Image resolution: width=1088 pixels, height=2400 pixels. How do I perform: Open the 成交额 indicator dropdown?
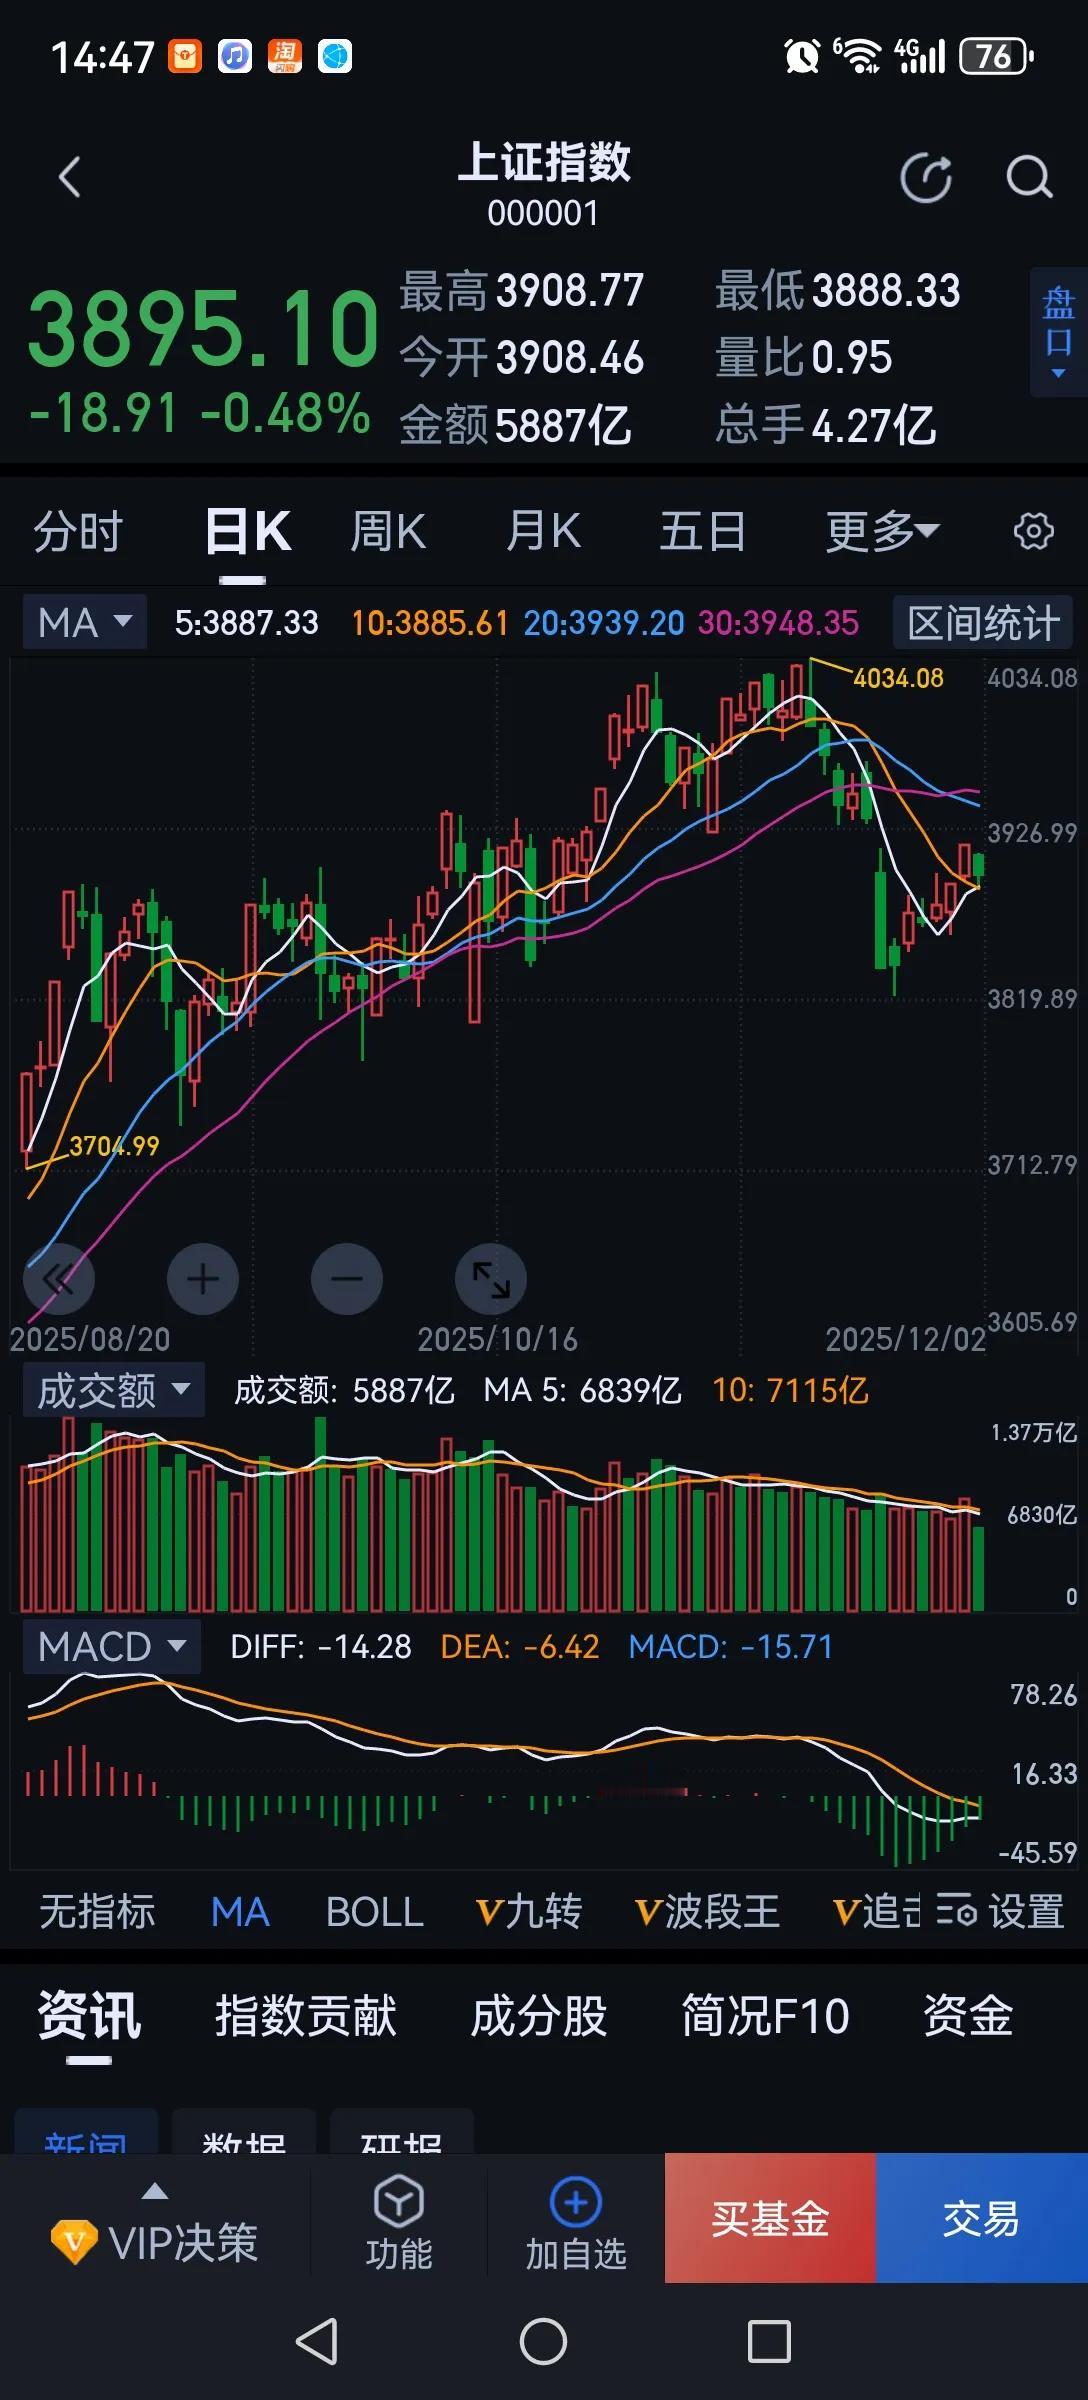coord(114,1390)
